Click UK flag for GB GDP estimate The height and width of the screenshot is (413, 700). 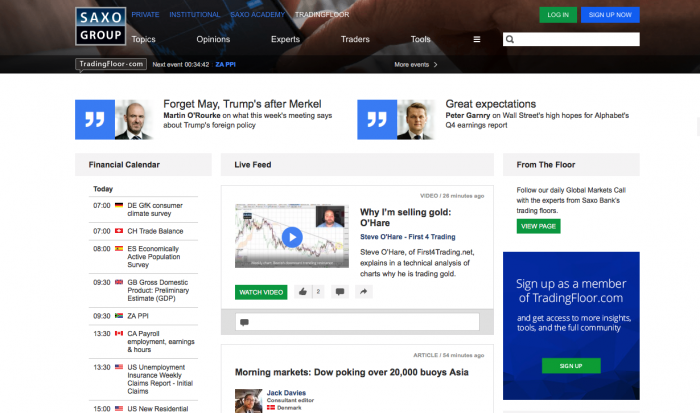point(119,282)
